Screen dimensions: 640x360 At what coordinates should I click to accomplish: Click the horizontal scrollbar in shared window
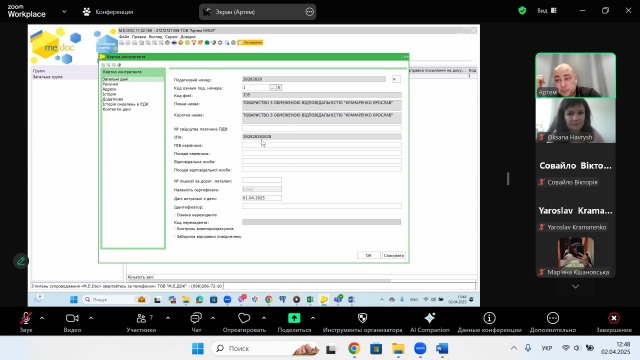pos(259,281)
